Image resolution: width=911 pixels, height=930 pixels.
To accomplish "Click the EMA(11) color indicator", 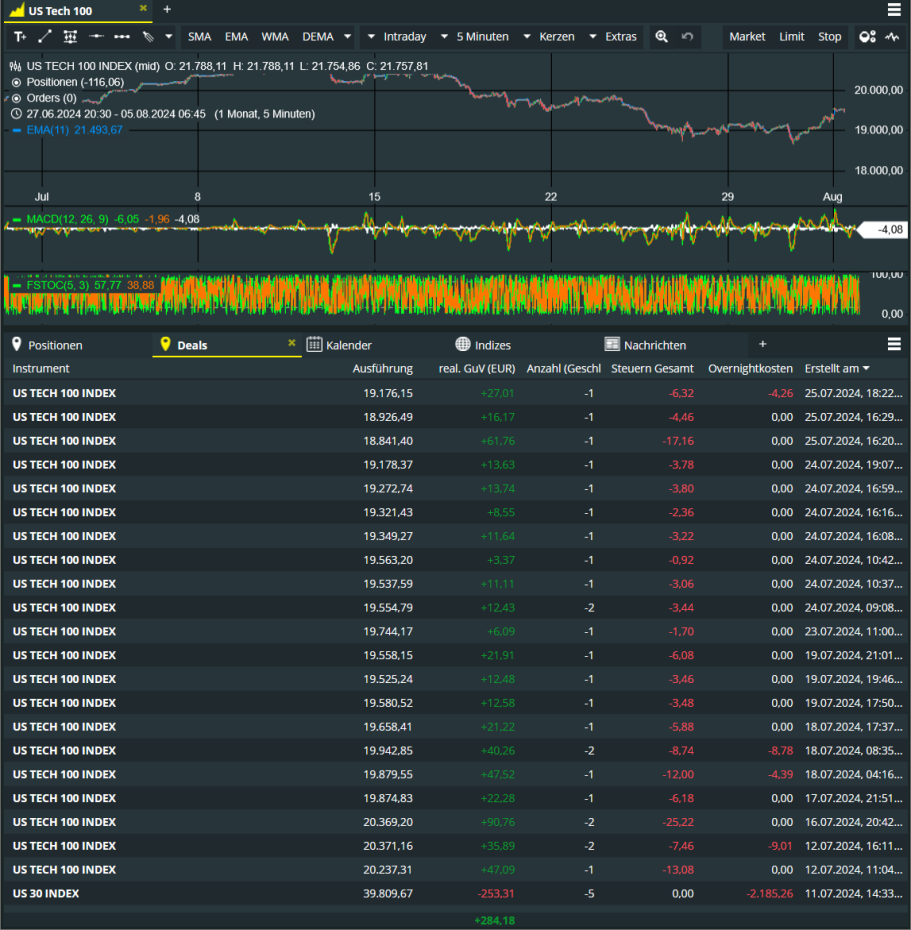I will [17, 130].
